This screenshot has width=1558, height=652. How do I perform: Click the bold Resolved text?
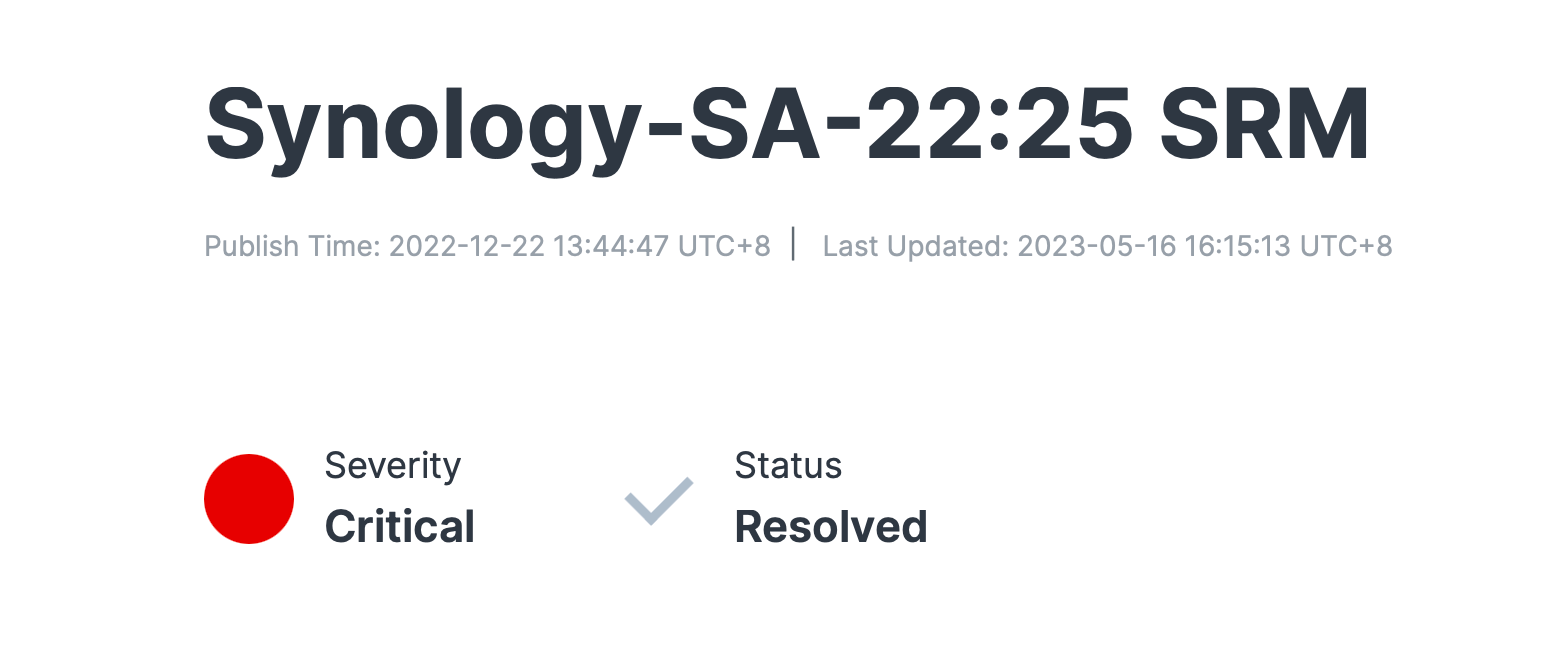pyautogui.click(x=831, y=527)
